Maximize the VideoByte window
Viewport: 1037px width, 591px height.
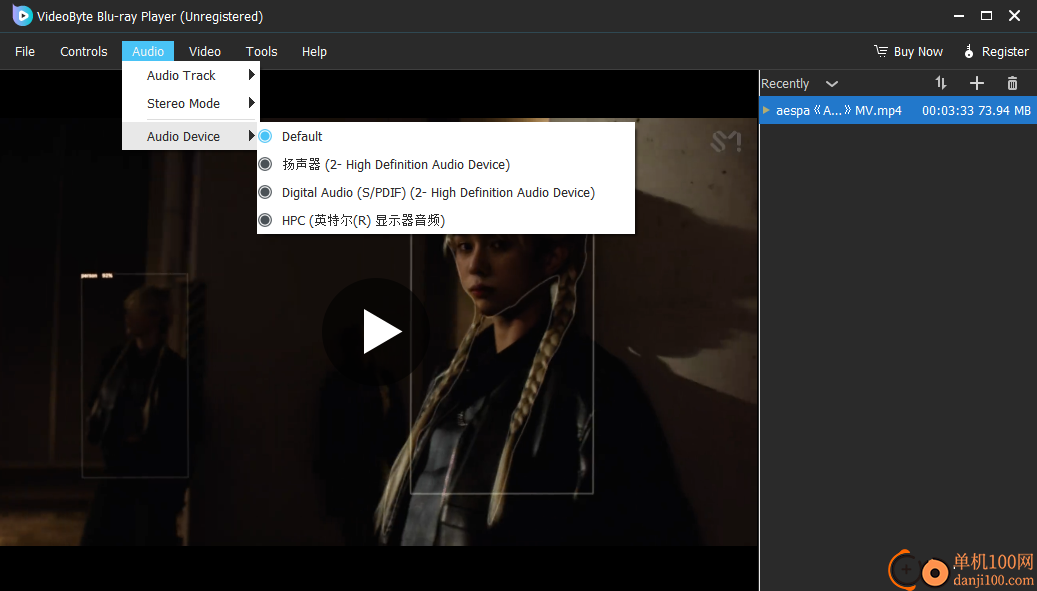pyautogui.click(x=986, y=16)
